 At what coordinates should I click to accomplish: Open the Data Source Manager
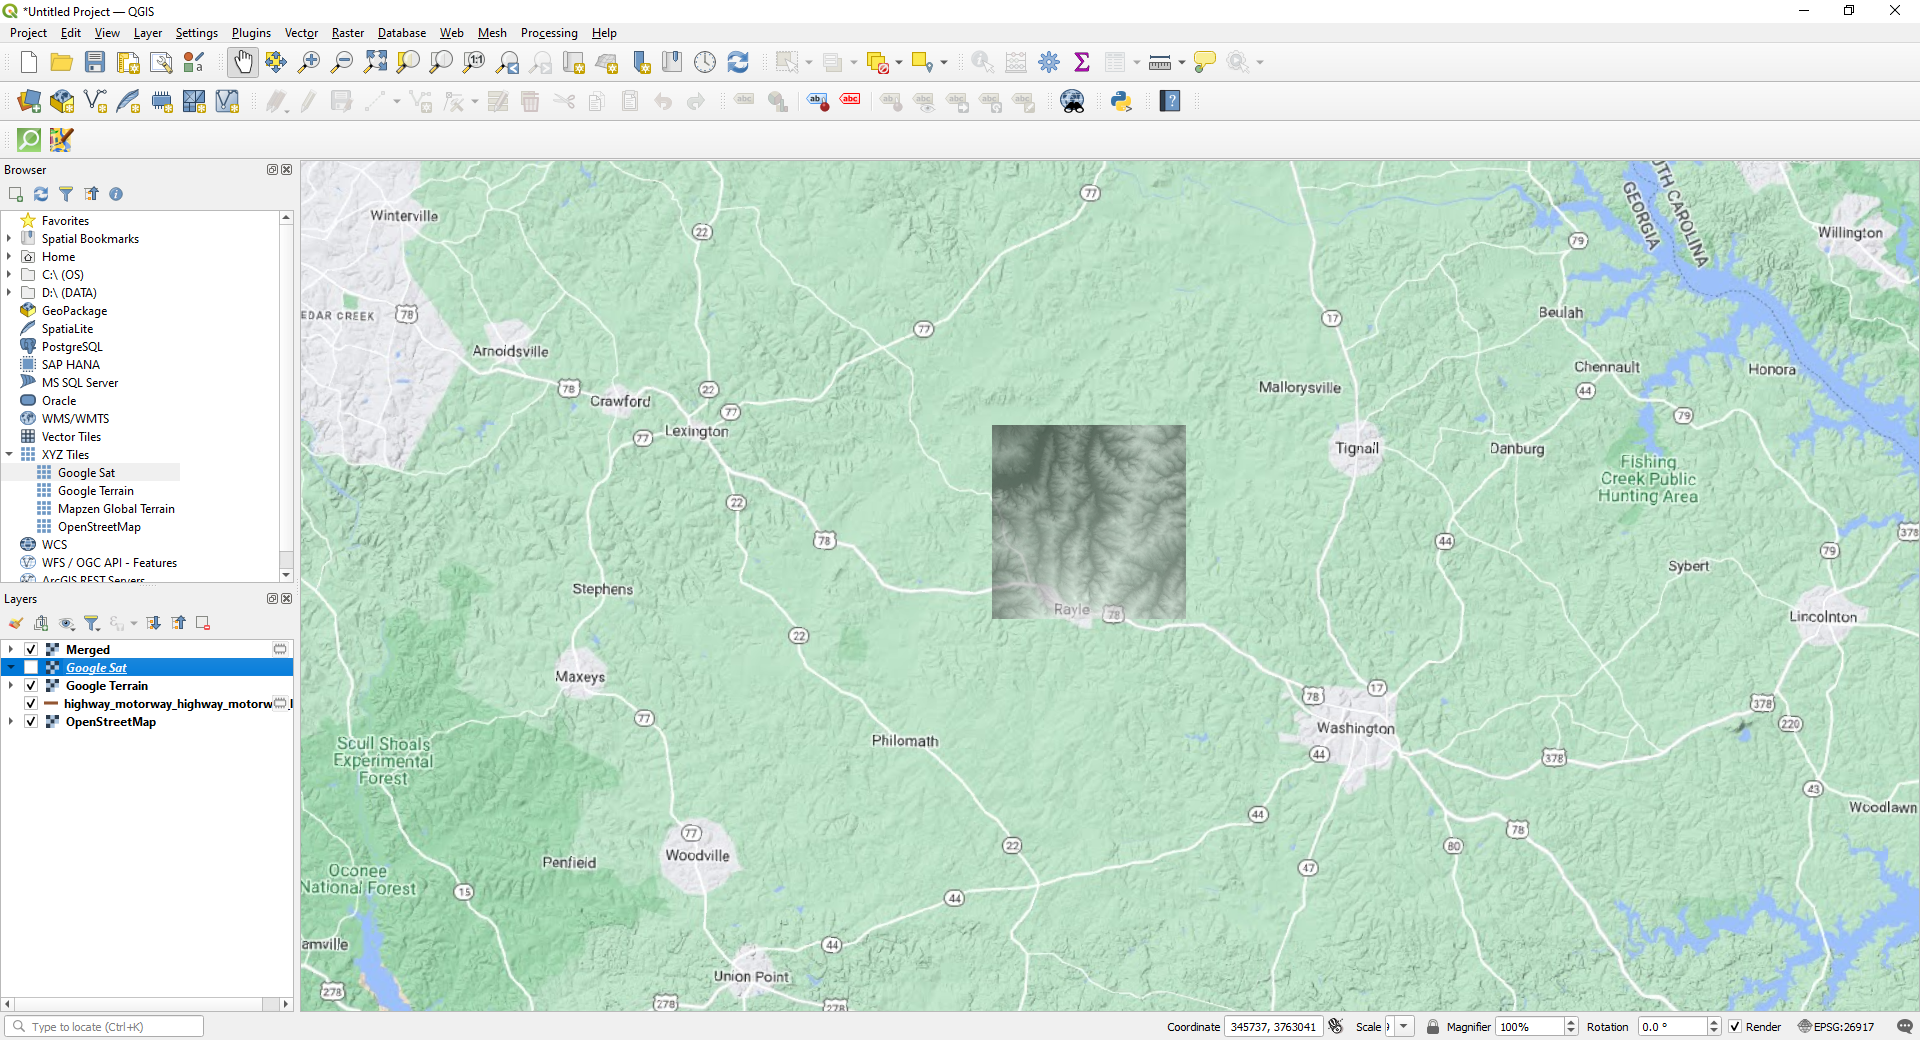(29, 101)
